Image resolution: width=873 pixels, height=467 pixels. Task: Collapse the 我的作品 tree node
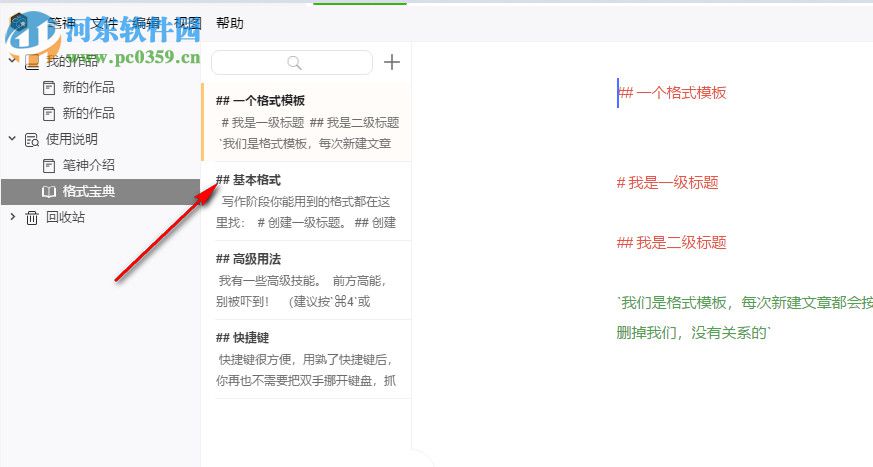[x=12, y=59]
